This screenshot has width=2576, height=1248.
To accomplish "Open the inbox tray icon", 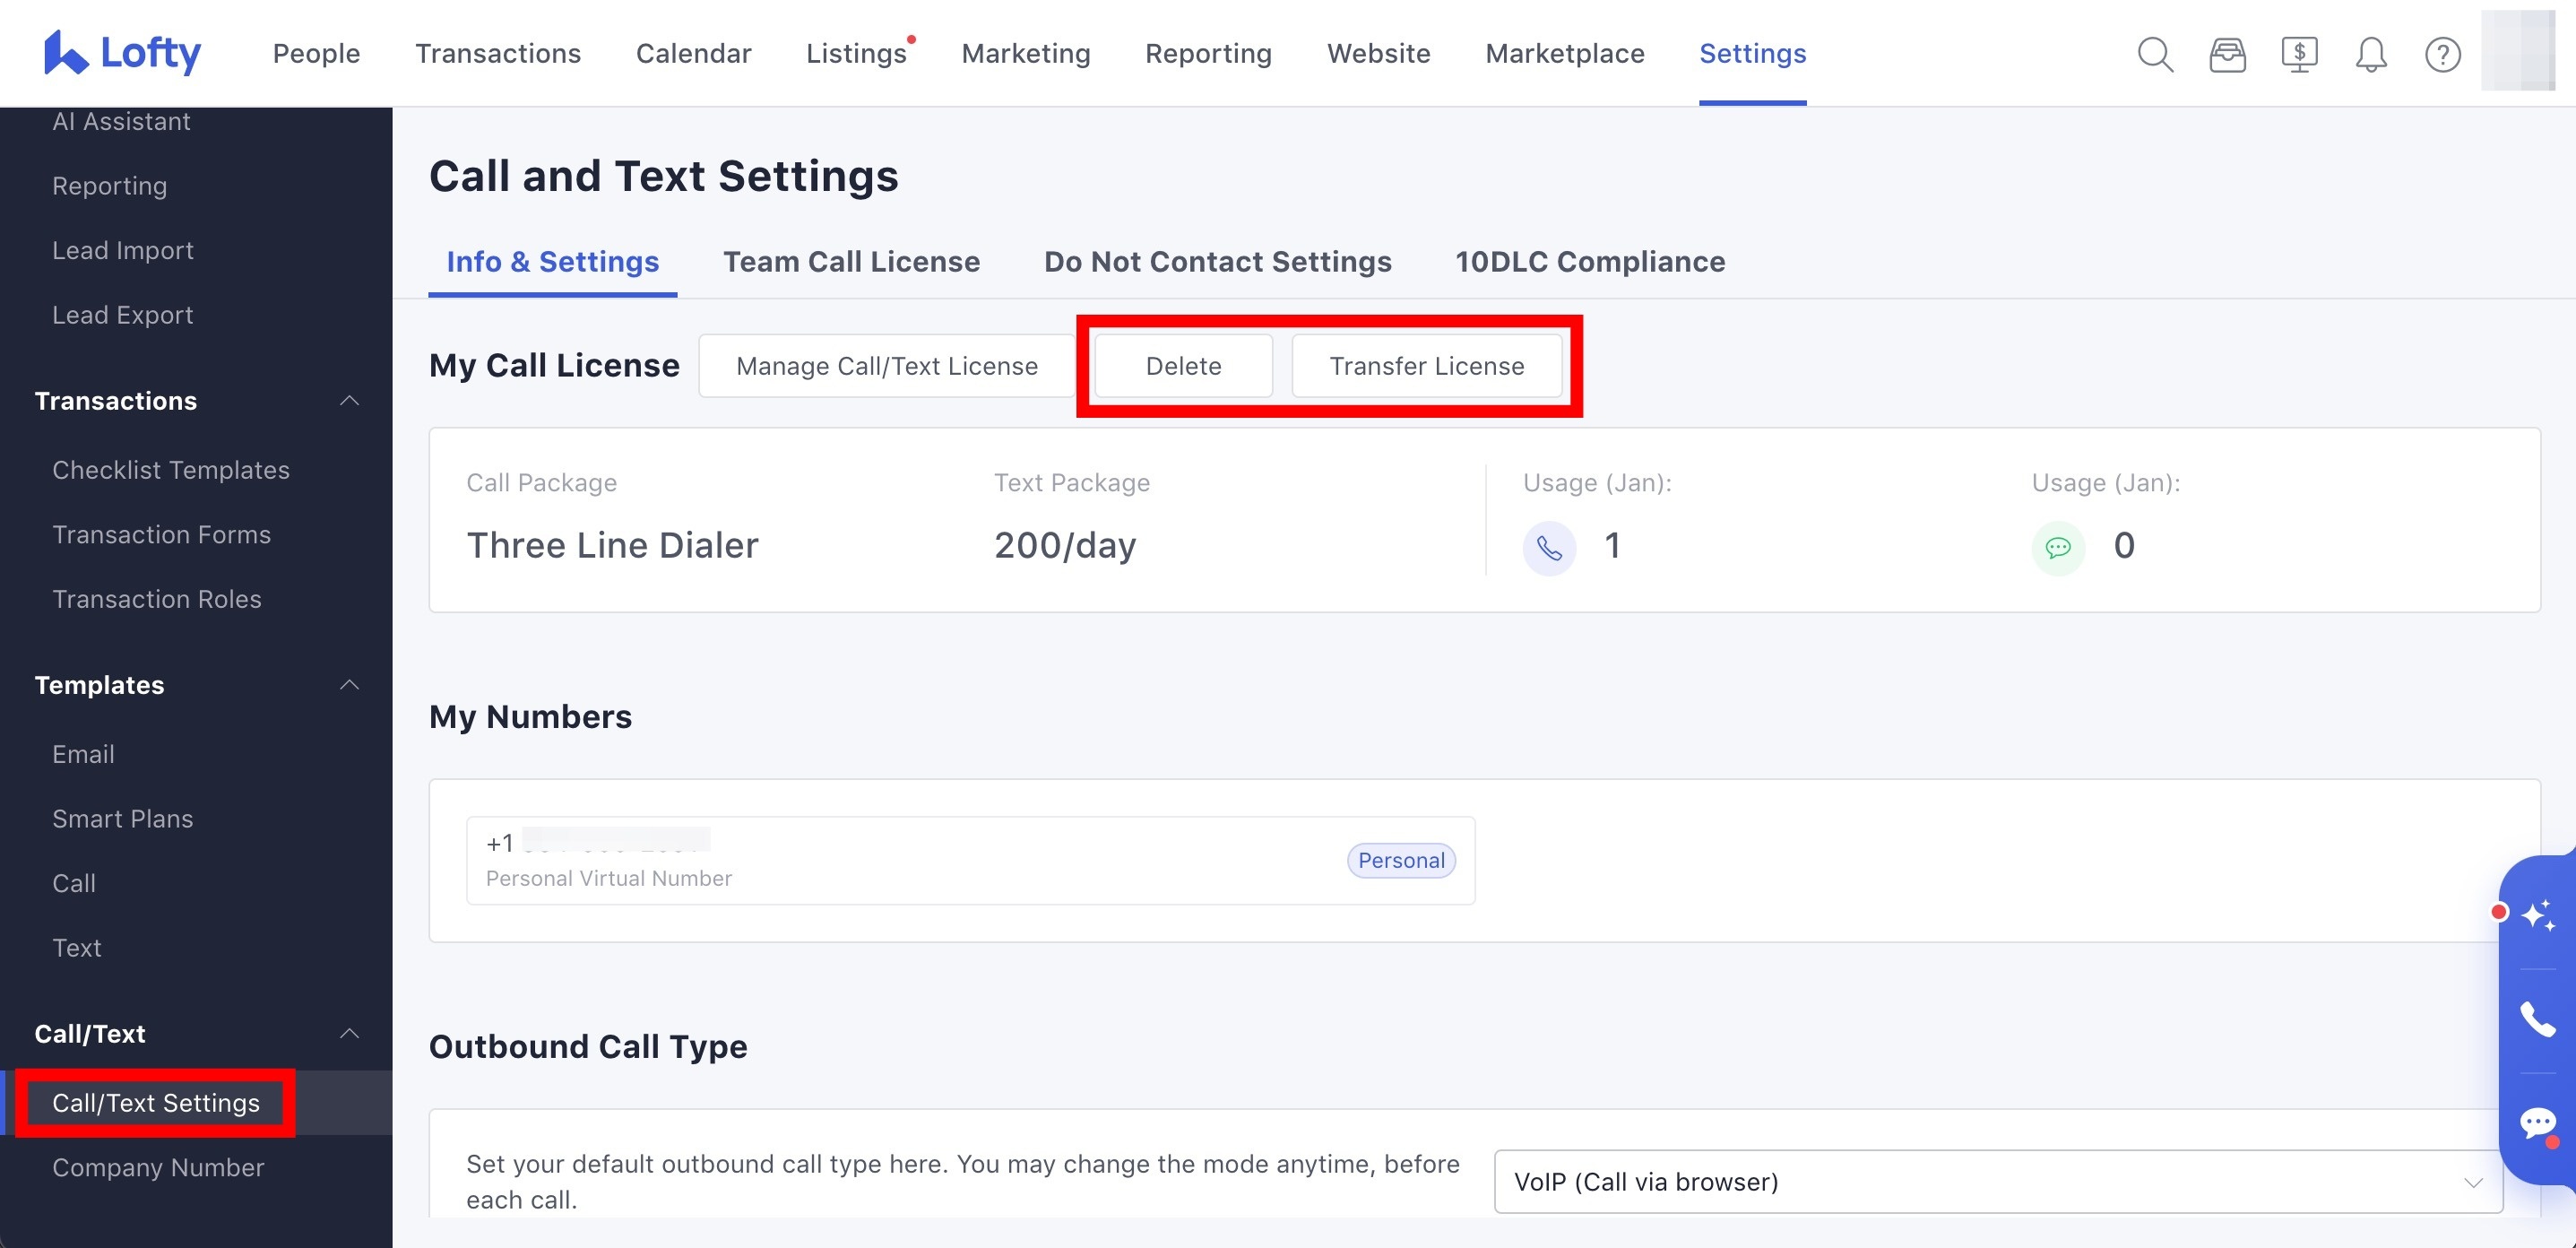I will pos(2227,55).
